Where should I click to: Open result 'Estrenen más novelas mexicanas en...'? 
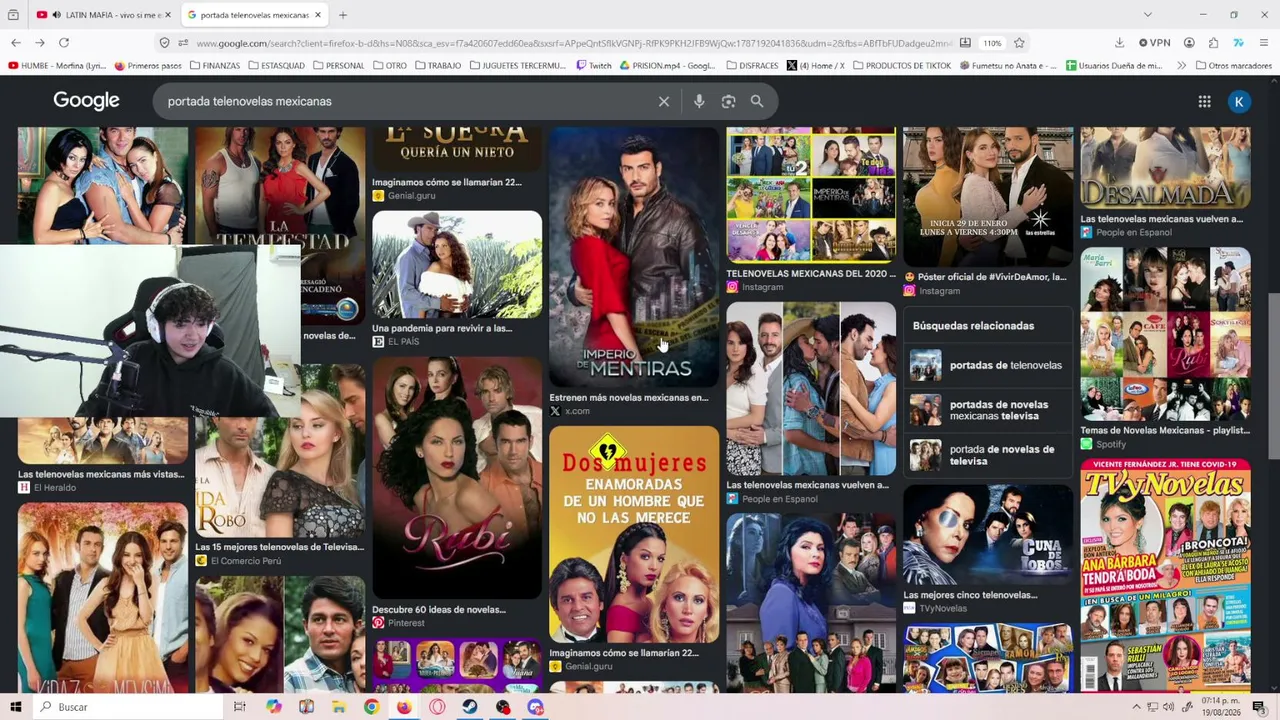(628, 398)
